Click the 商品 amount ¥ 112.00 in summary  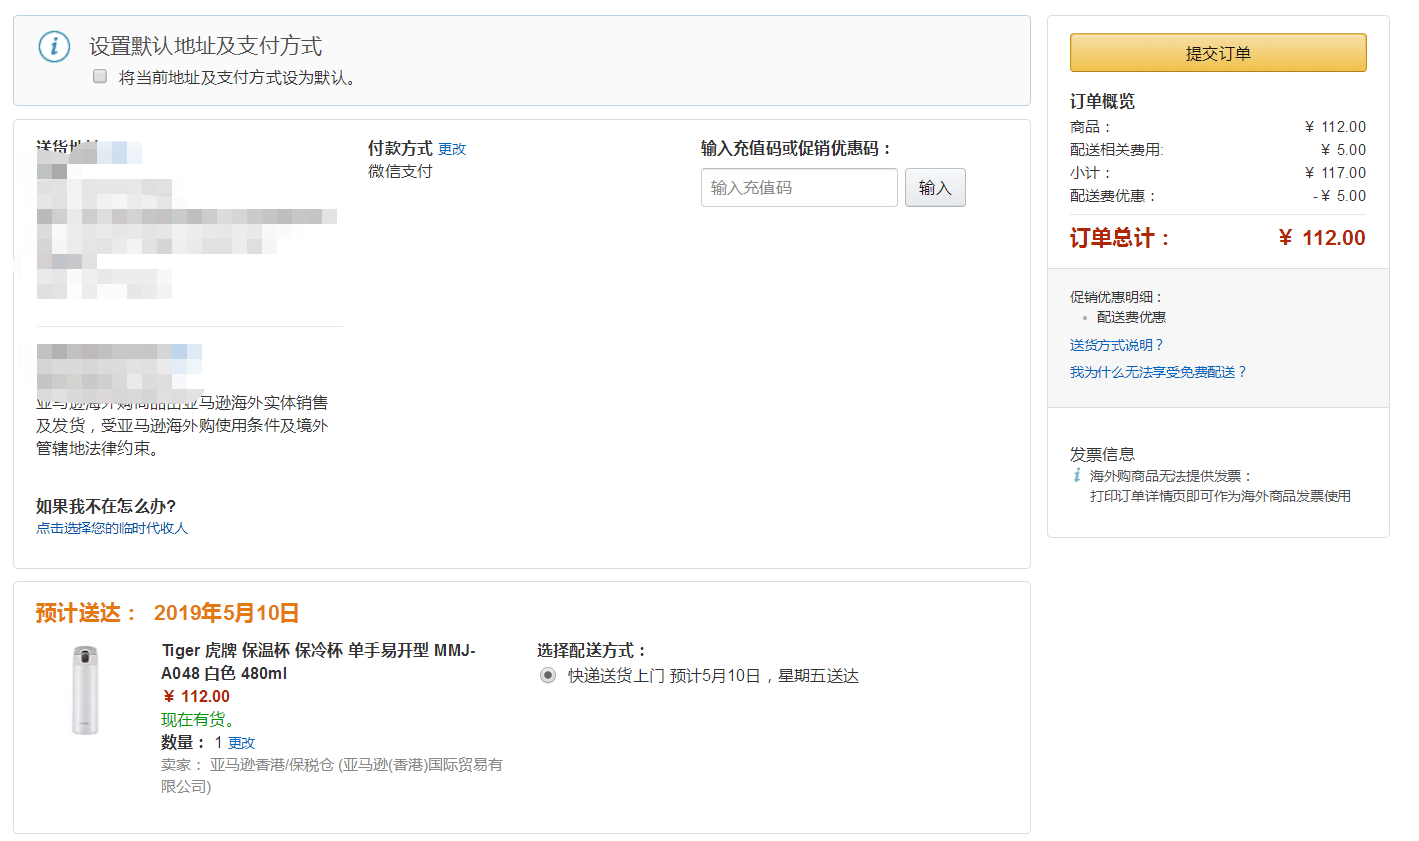point(1335,127)
